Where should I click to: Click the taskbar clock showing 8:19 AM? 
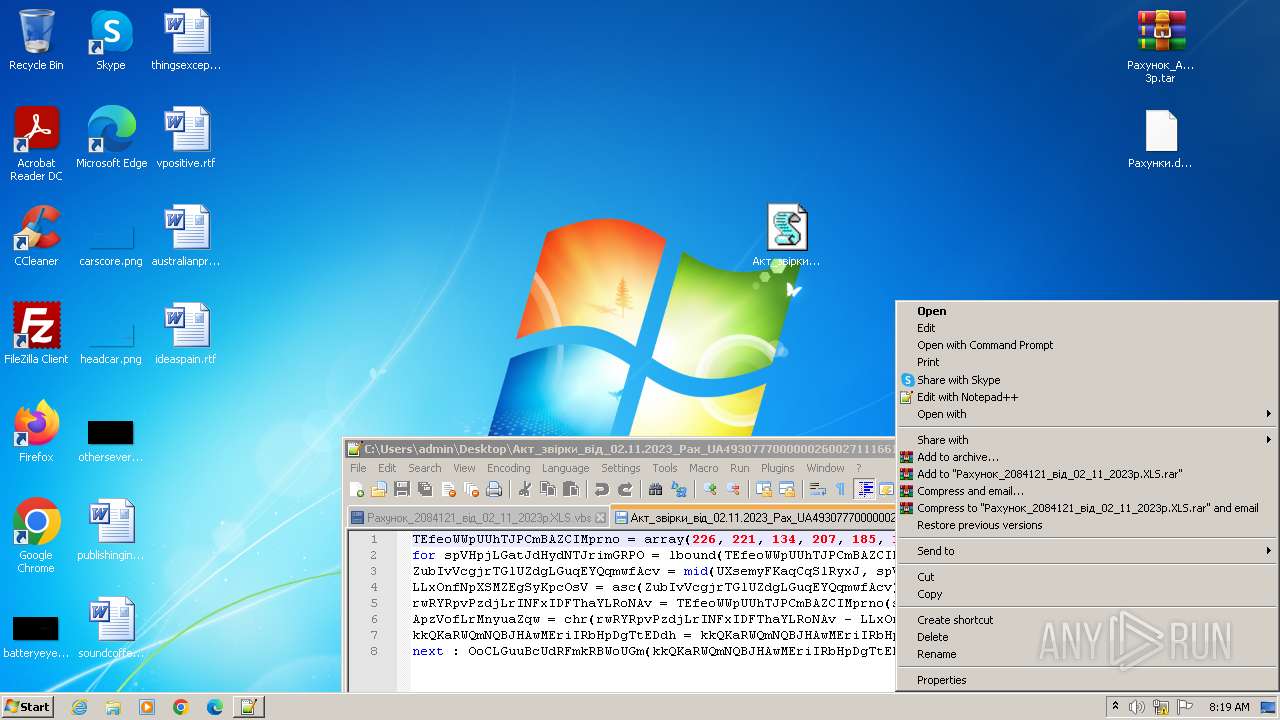[x=1229, y=707]
